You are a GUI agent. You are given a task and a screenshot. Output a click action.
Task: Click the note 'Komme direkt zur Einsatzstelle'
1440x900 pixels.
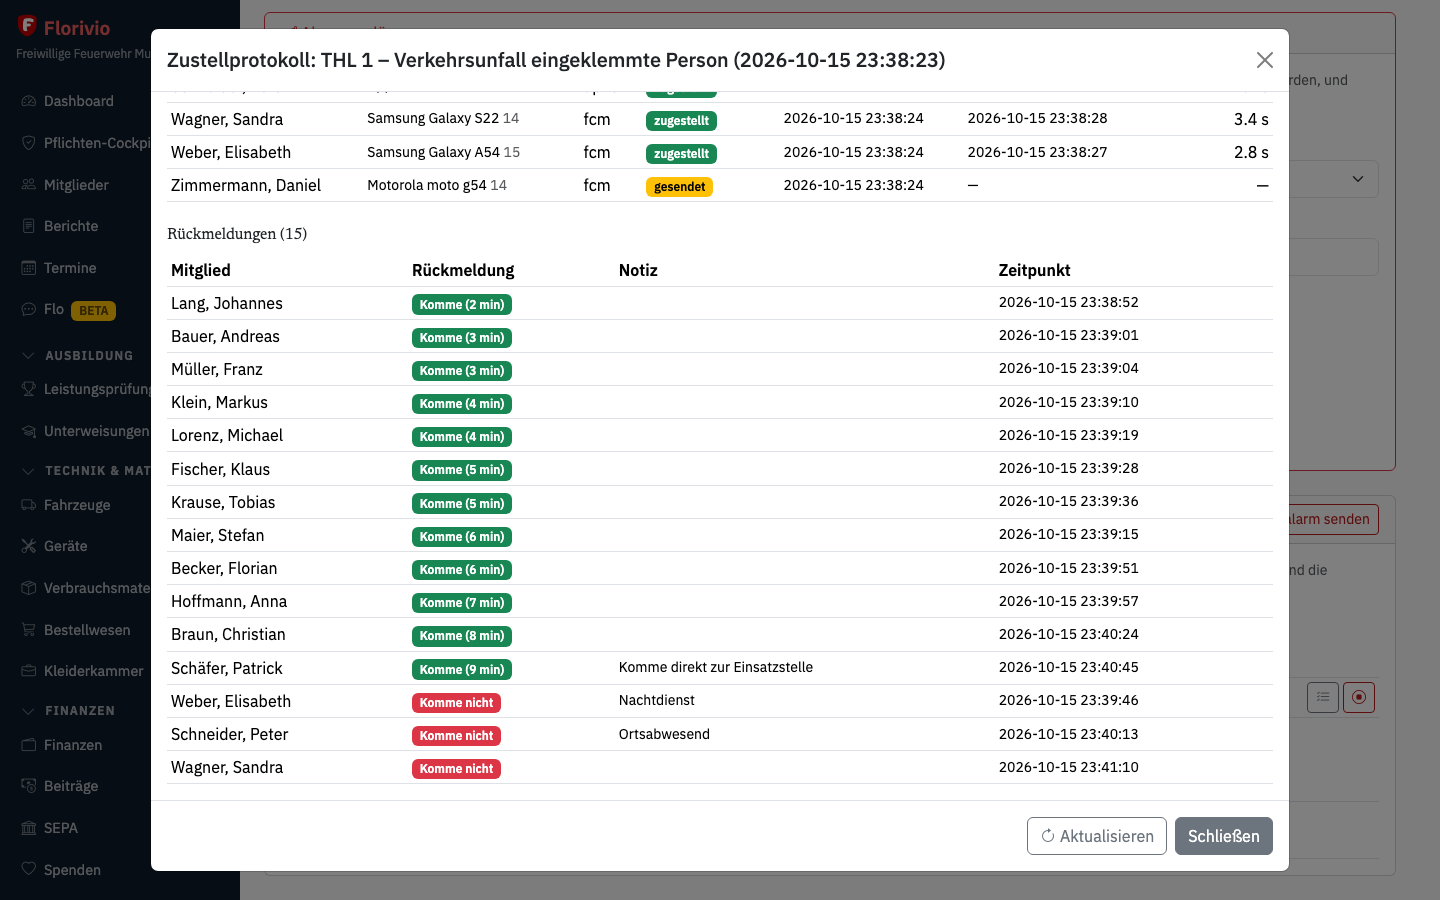pyautogui.click(x=716, y=667)
